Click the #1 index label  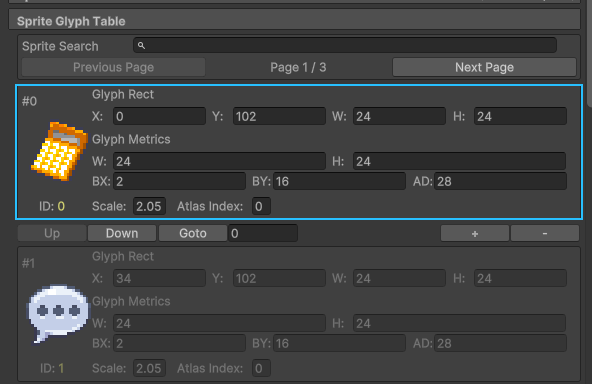(x=28, y=263)
